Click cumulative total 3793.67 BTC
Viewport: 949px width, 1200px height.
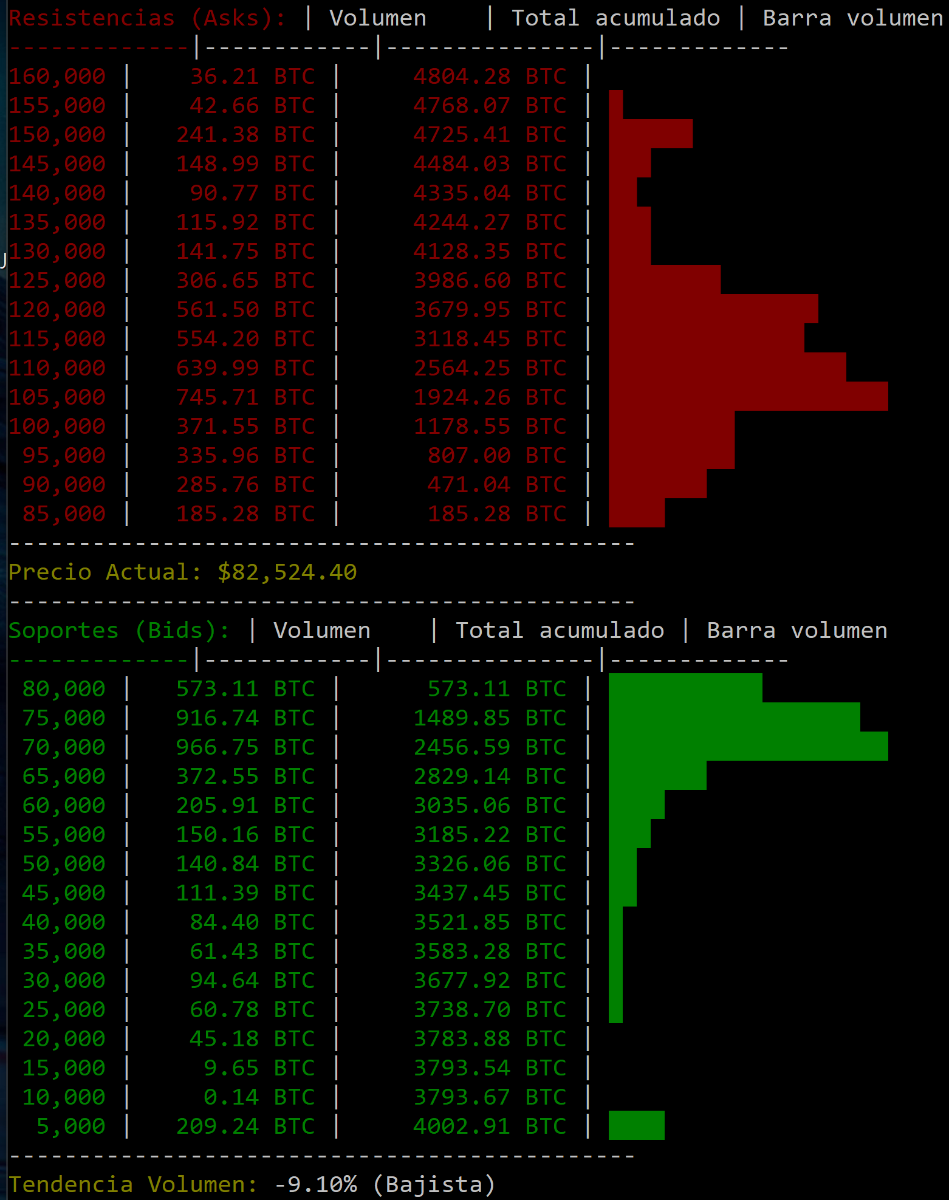click(x=490, y=1097)
